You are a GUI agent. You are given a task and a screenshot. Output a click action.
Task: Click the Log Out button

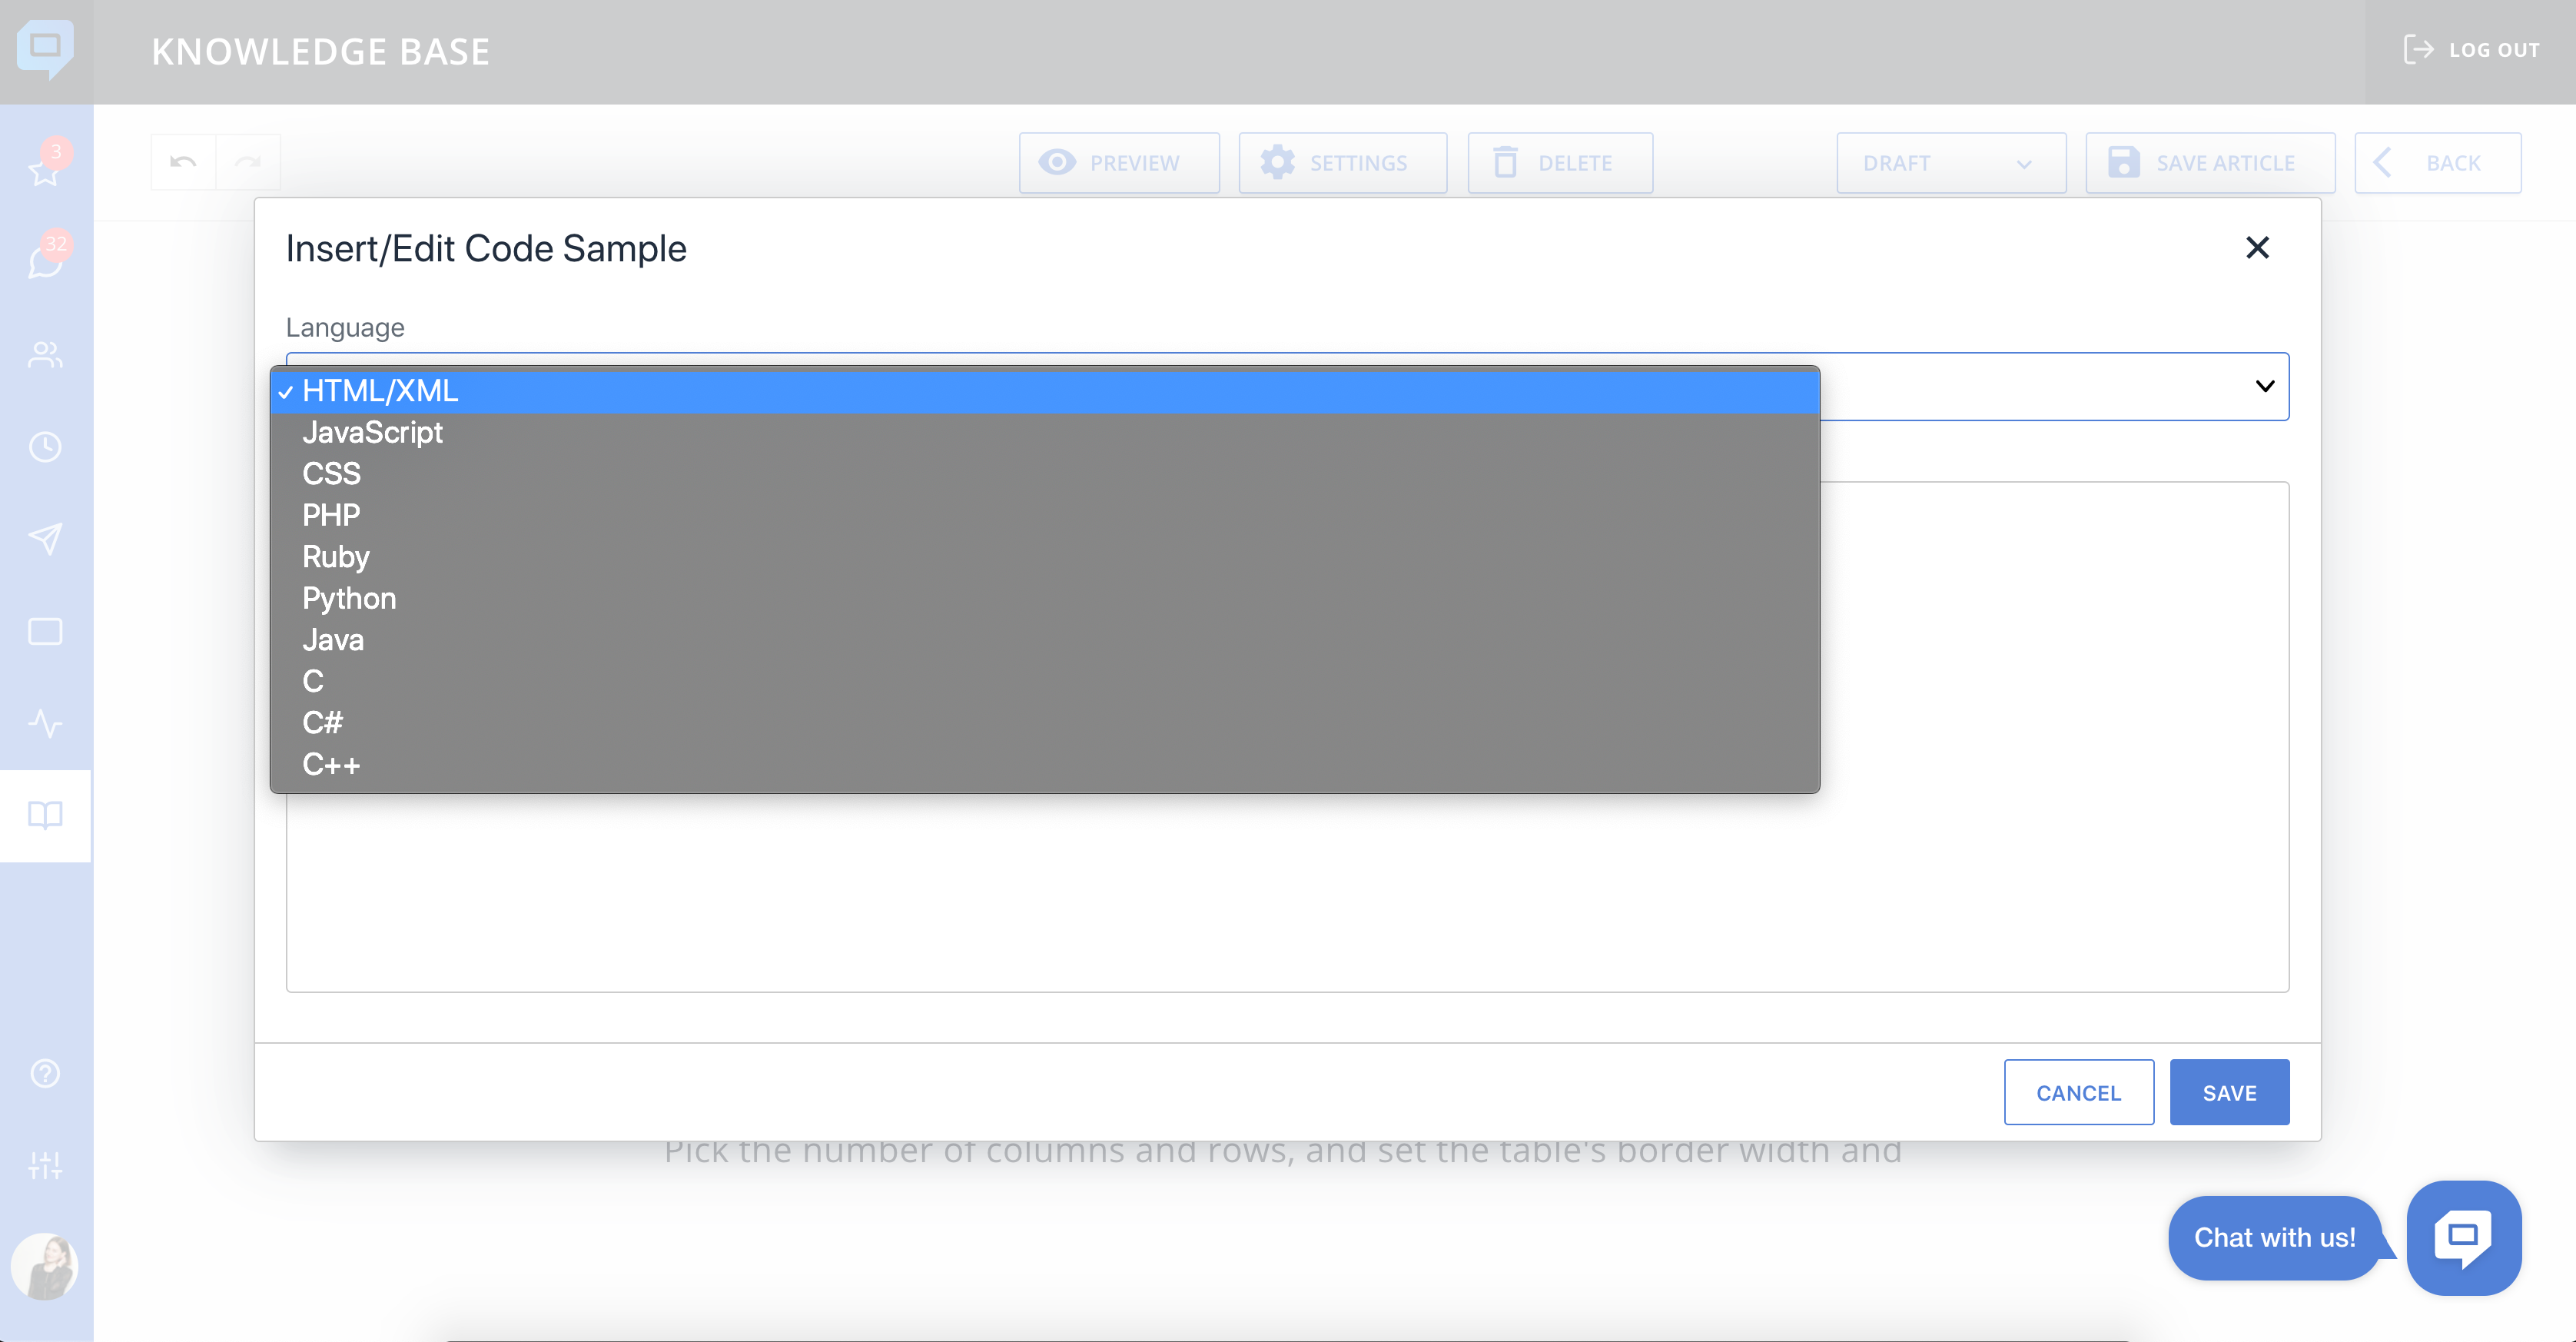point(2471,50)
